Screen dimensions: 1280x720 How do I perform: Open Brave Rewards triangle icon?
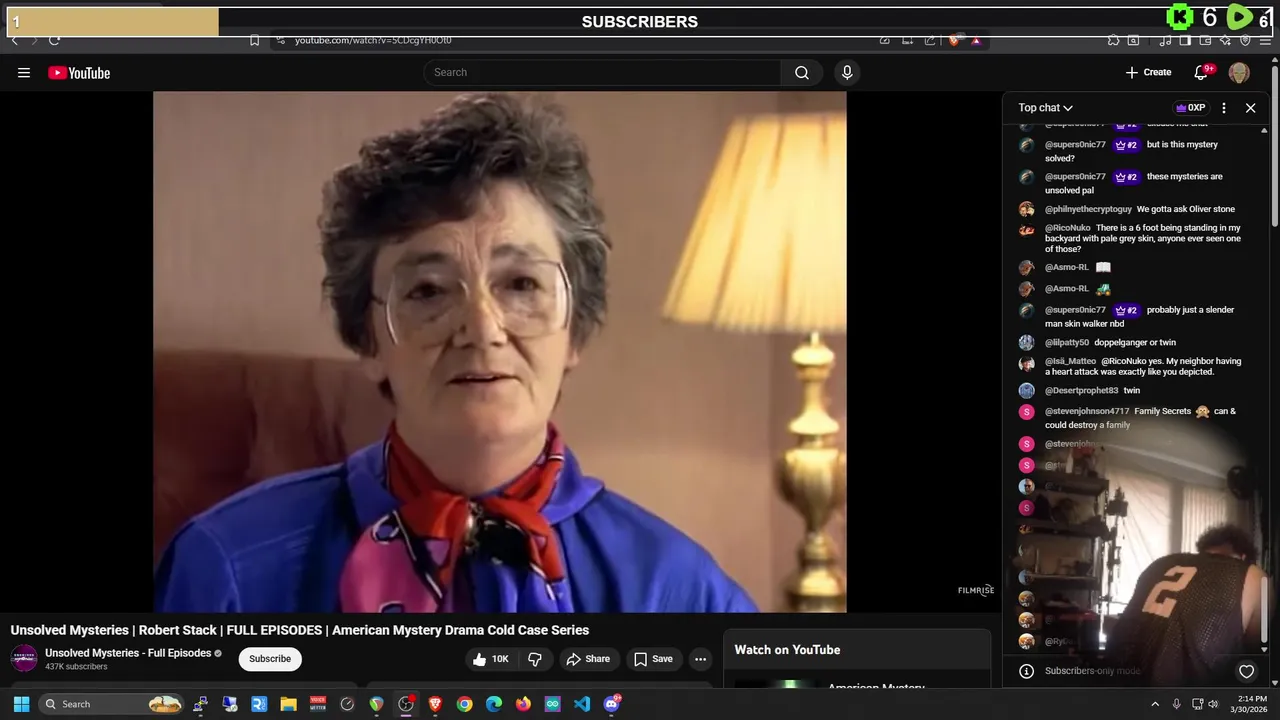point(976,40)
